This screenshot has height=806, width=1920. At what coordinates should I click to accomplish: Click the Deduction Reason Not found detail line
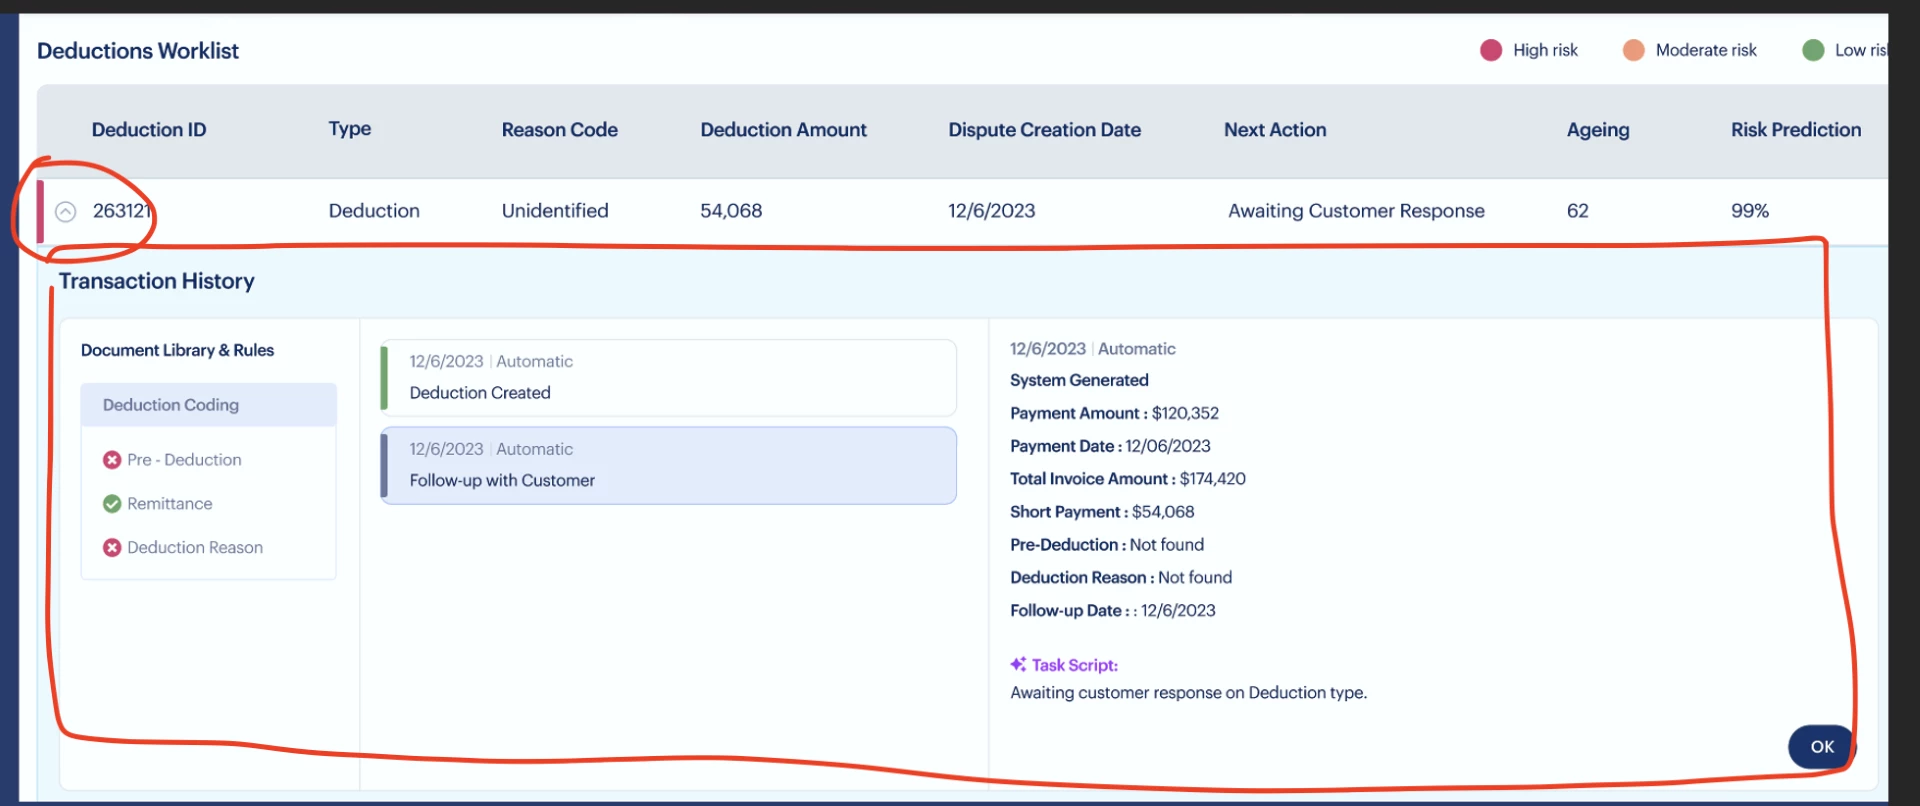[1121, 578]
